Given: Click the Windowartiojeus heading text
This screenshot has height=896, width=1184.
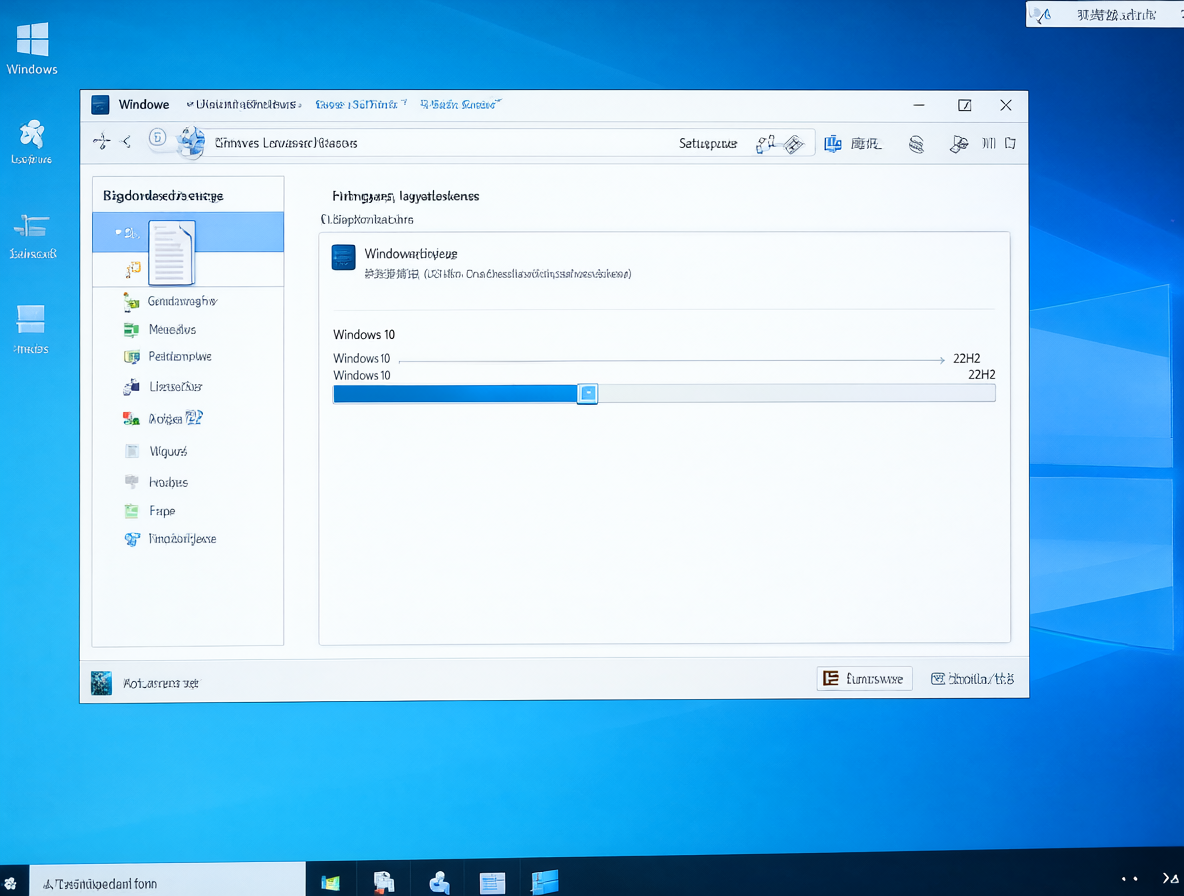Looking at the screenshot, I should pyautogui.click(x=411, y=254).
